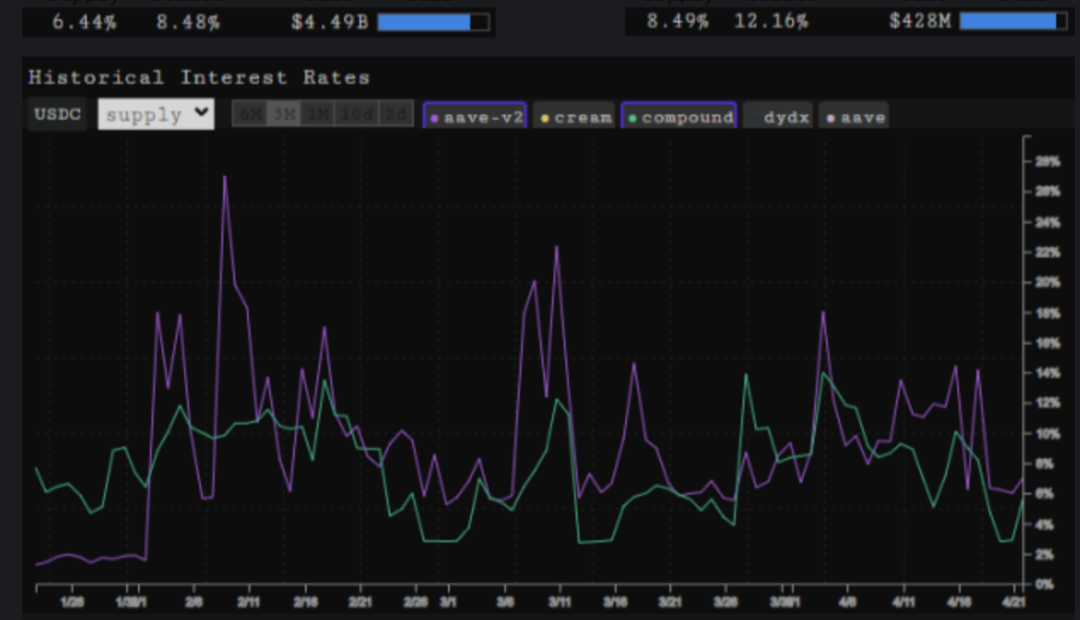
Task: Click the USDC asset button
Action: pyautogui.click(x=55, y=115)
